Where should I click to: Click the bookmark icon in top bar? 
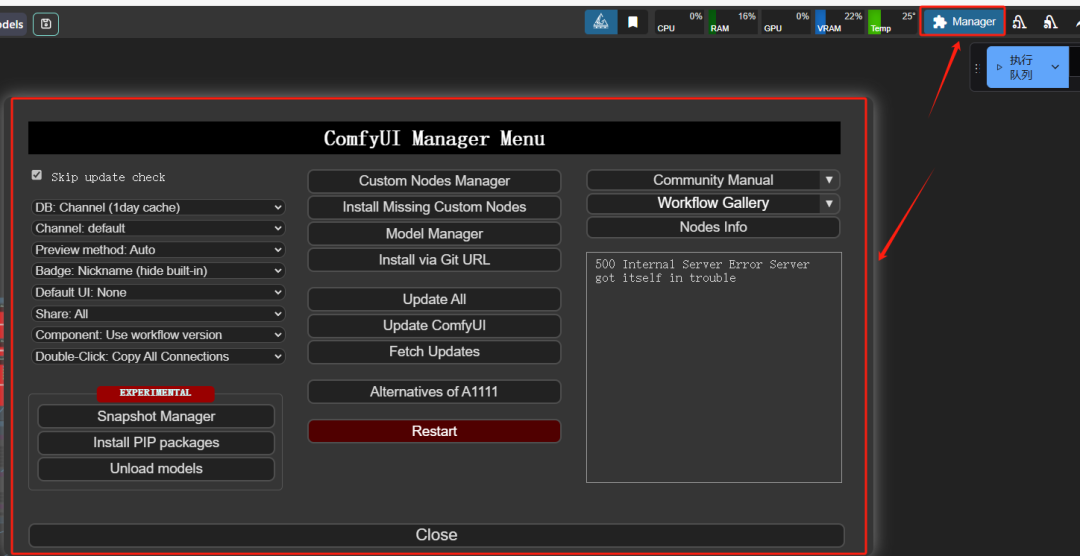(633, 22)
